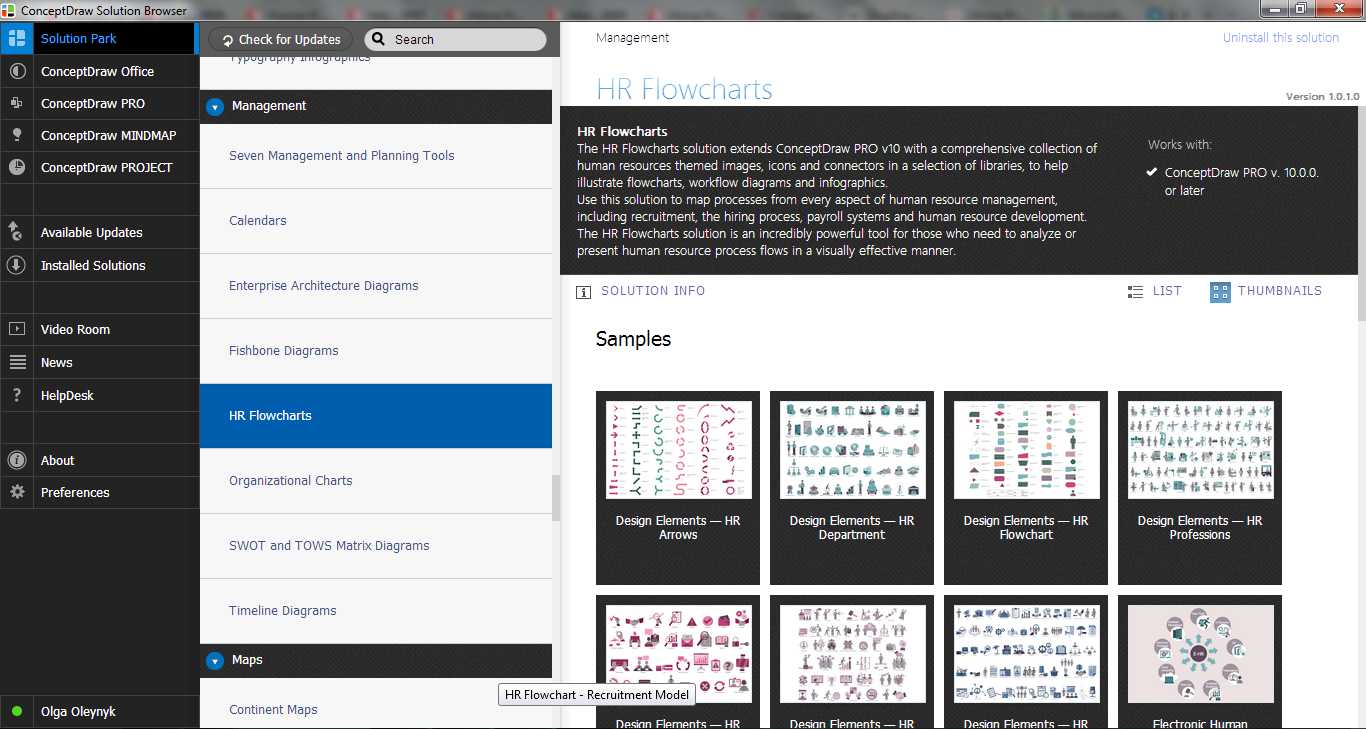Click the ConceptDraw PRO icon

point(16,103)
